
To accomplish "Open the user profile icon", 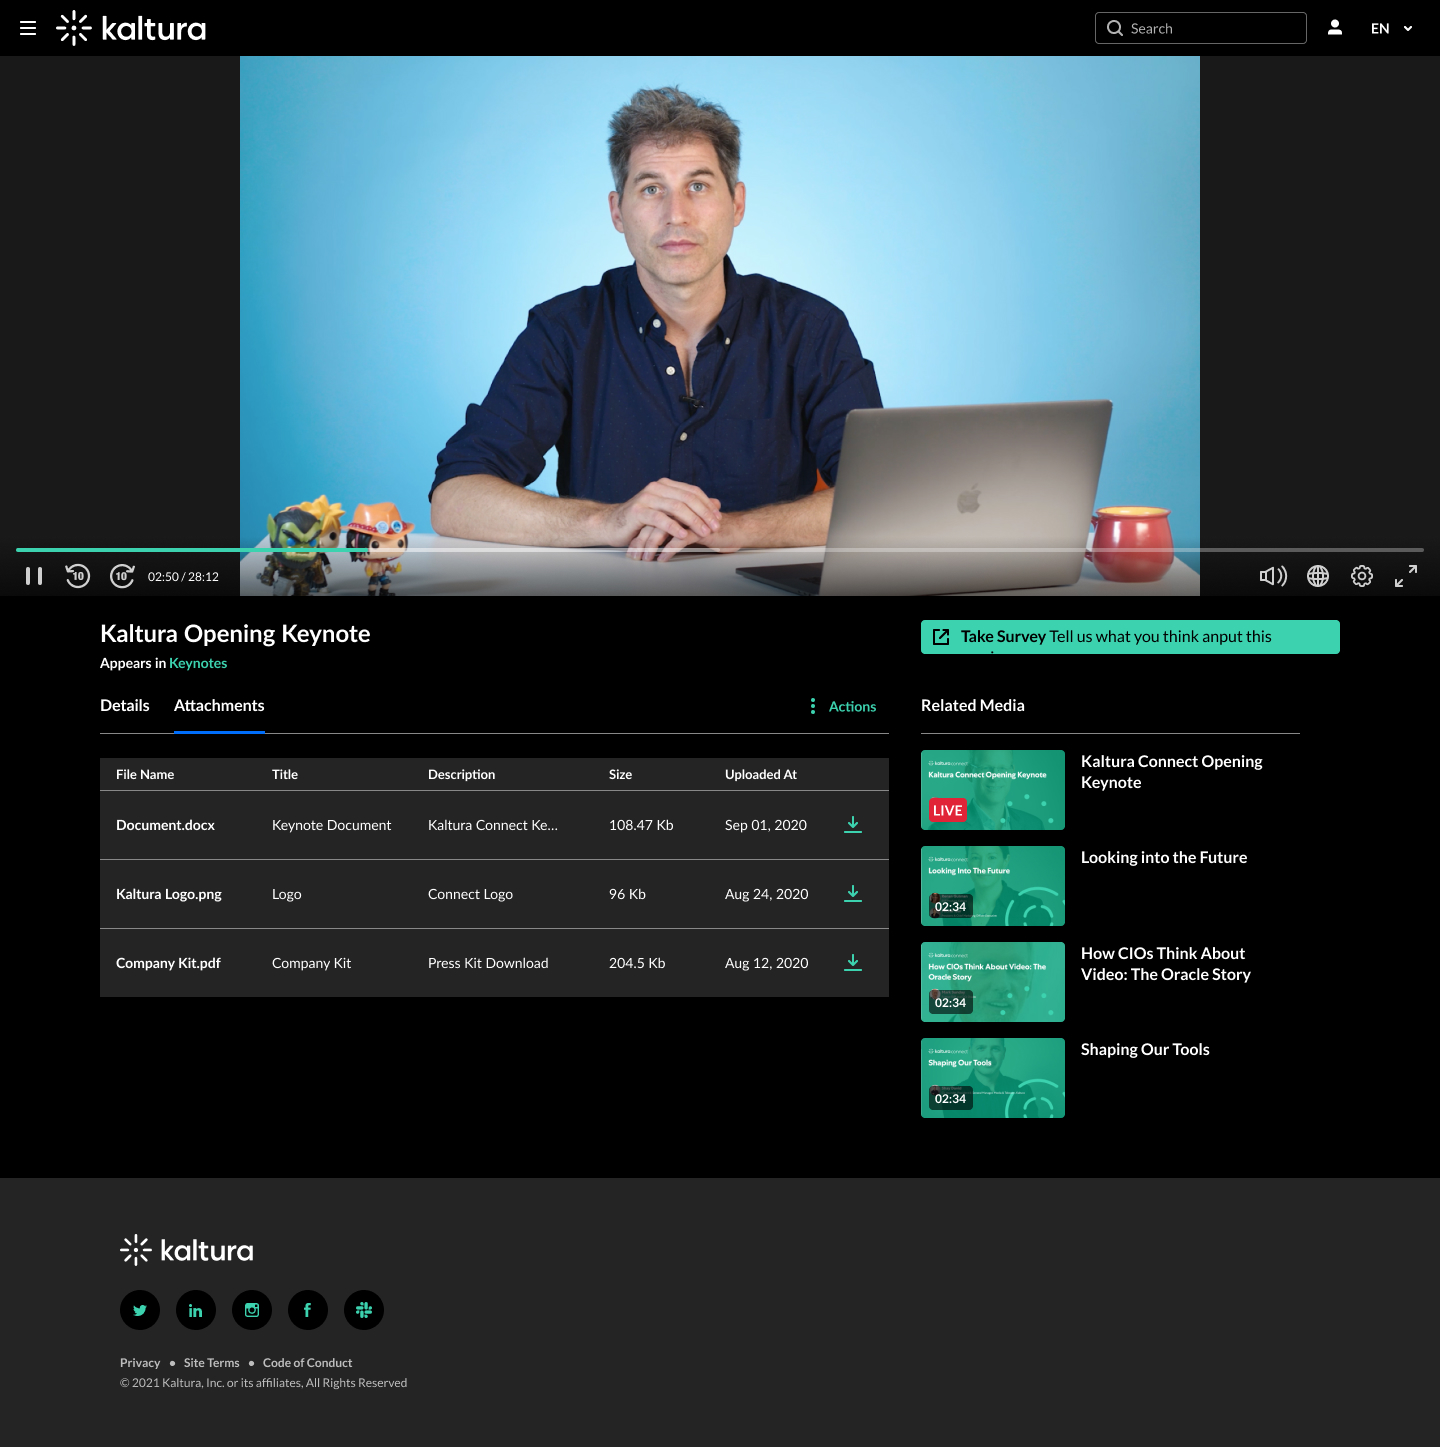I will tap(1335, 28).
